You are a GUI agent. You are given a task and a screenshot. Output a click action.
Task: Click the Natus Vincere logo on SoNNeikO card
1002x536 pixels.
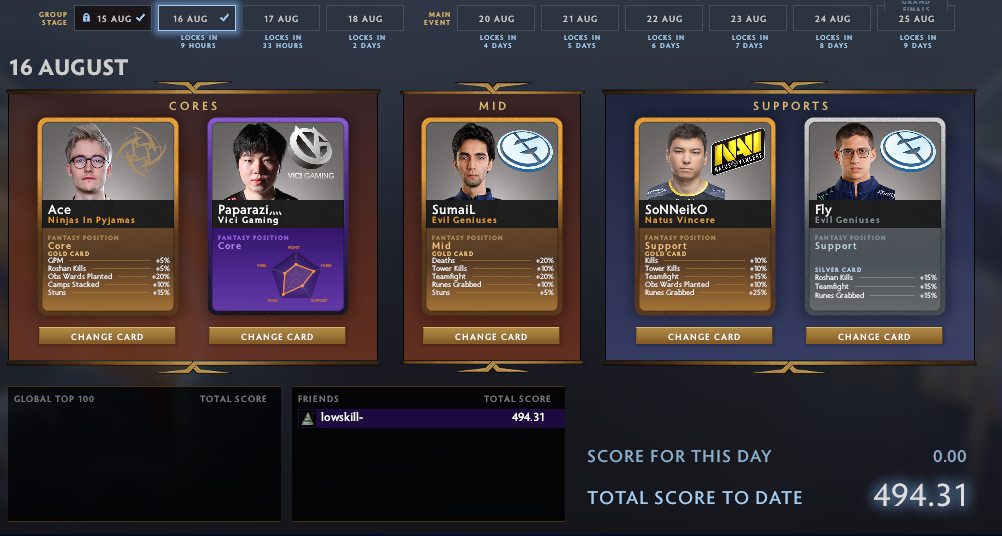coord(738,151)
